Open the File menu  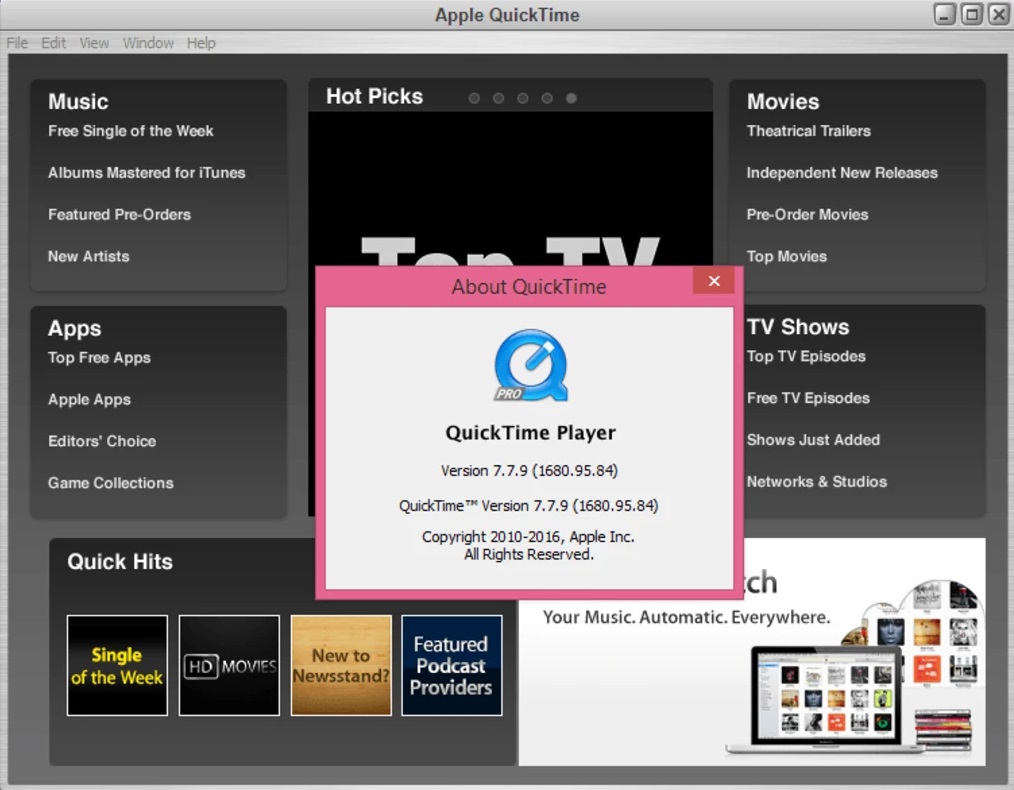(x=17, y=43)
